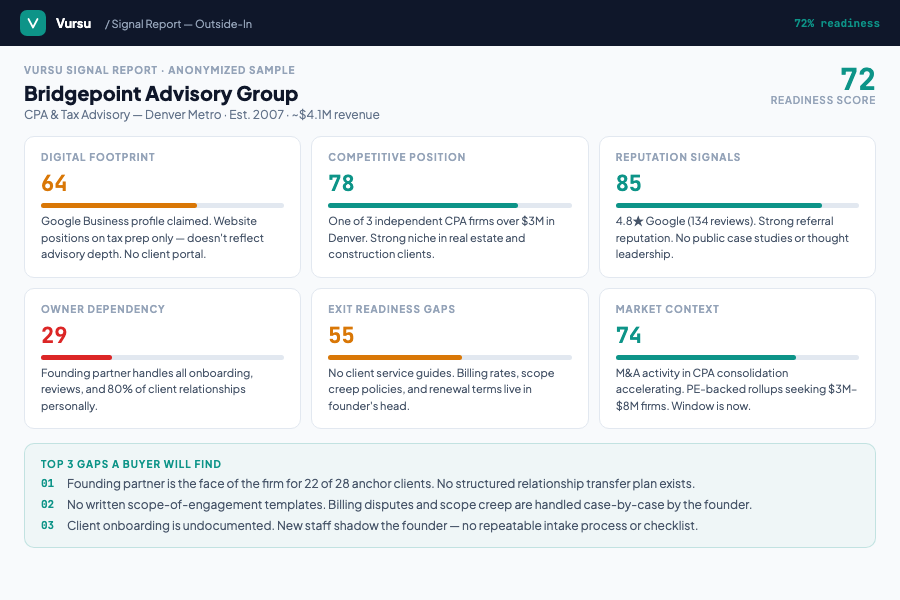Click the Google Business profile description text
Screen dimensions: 900x600
click(x=152, y=238)
